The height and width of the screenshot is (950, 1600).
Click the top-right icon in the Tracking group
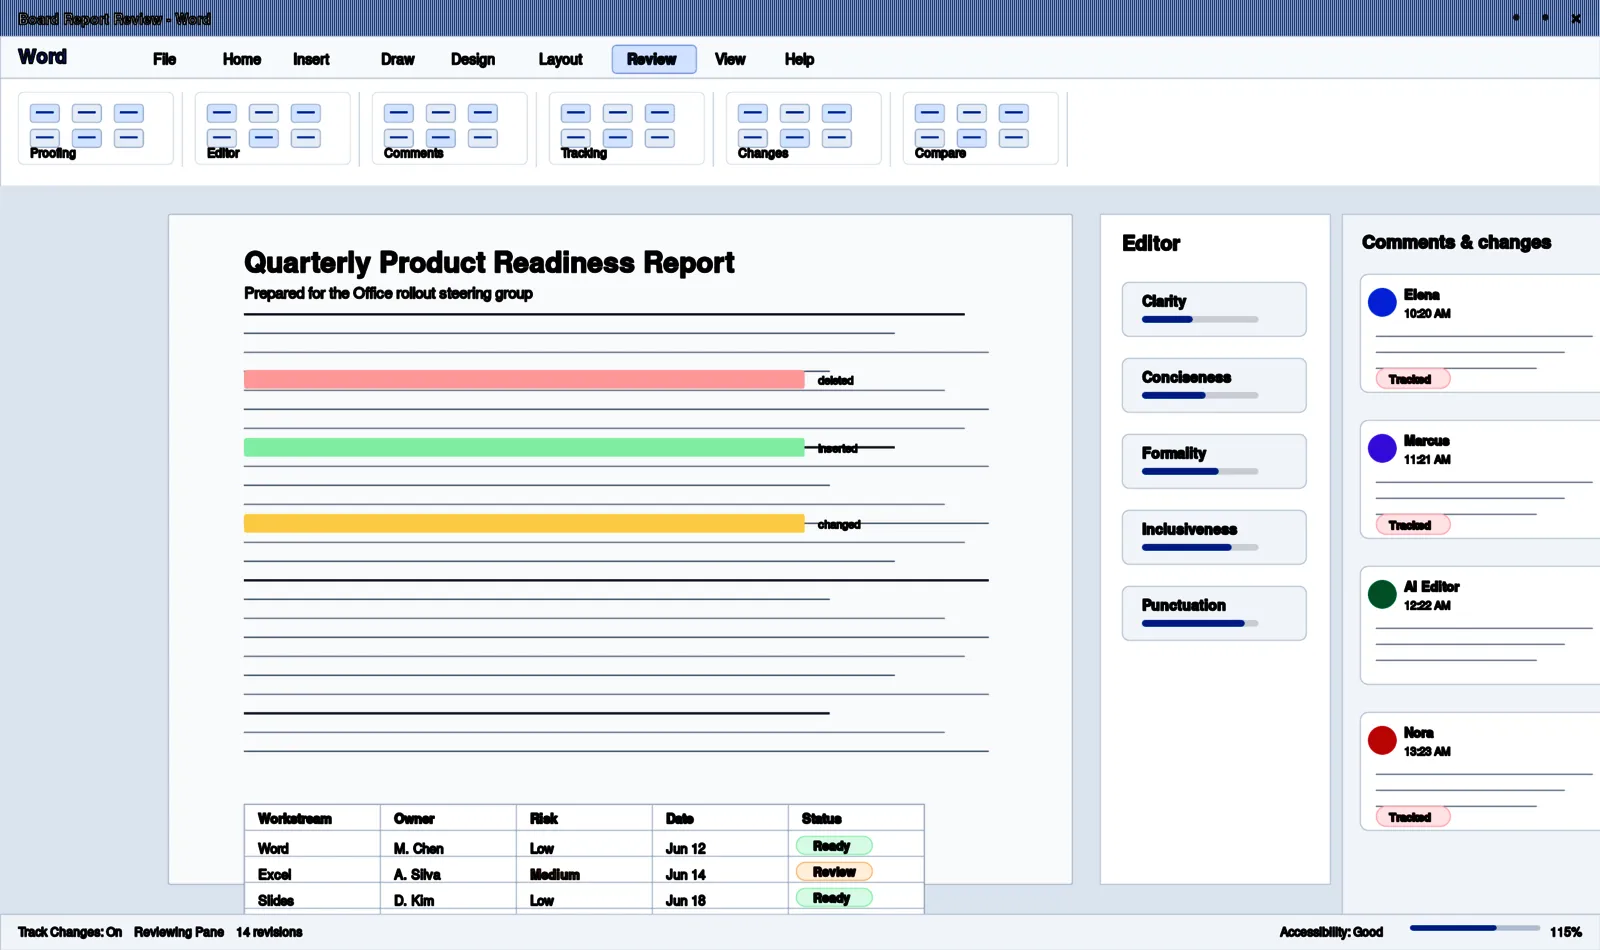660,114
